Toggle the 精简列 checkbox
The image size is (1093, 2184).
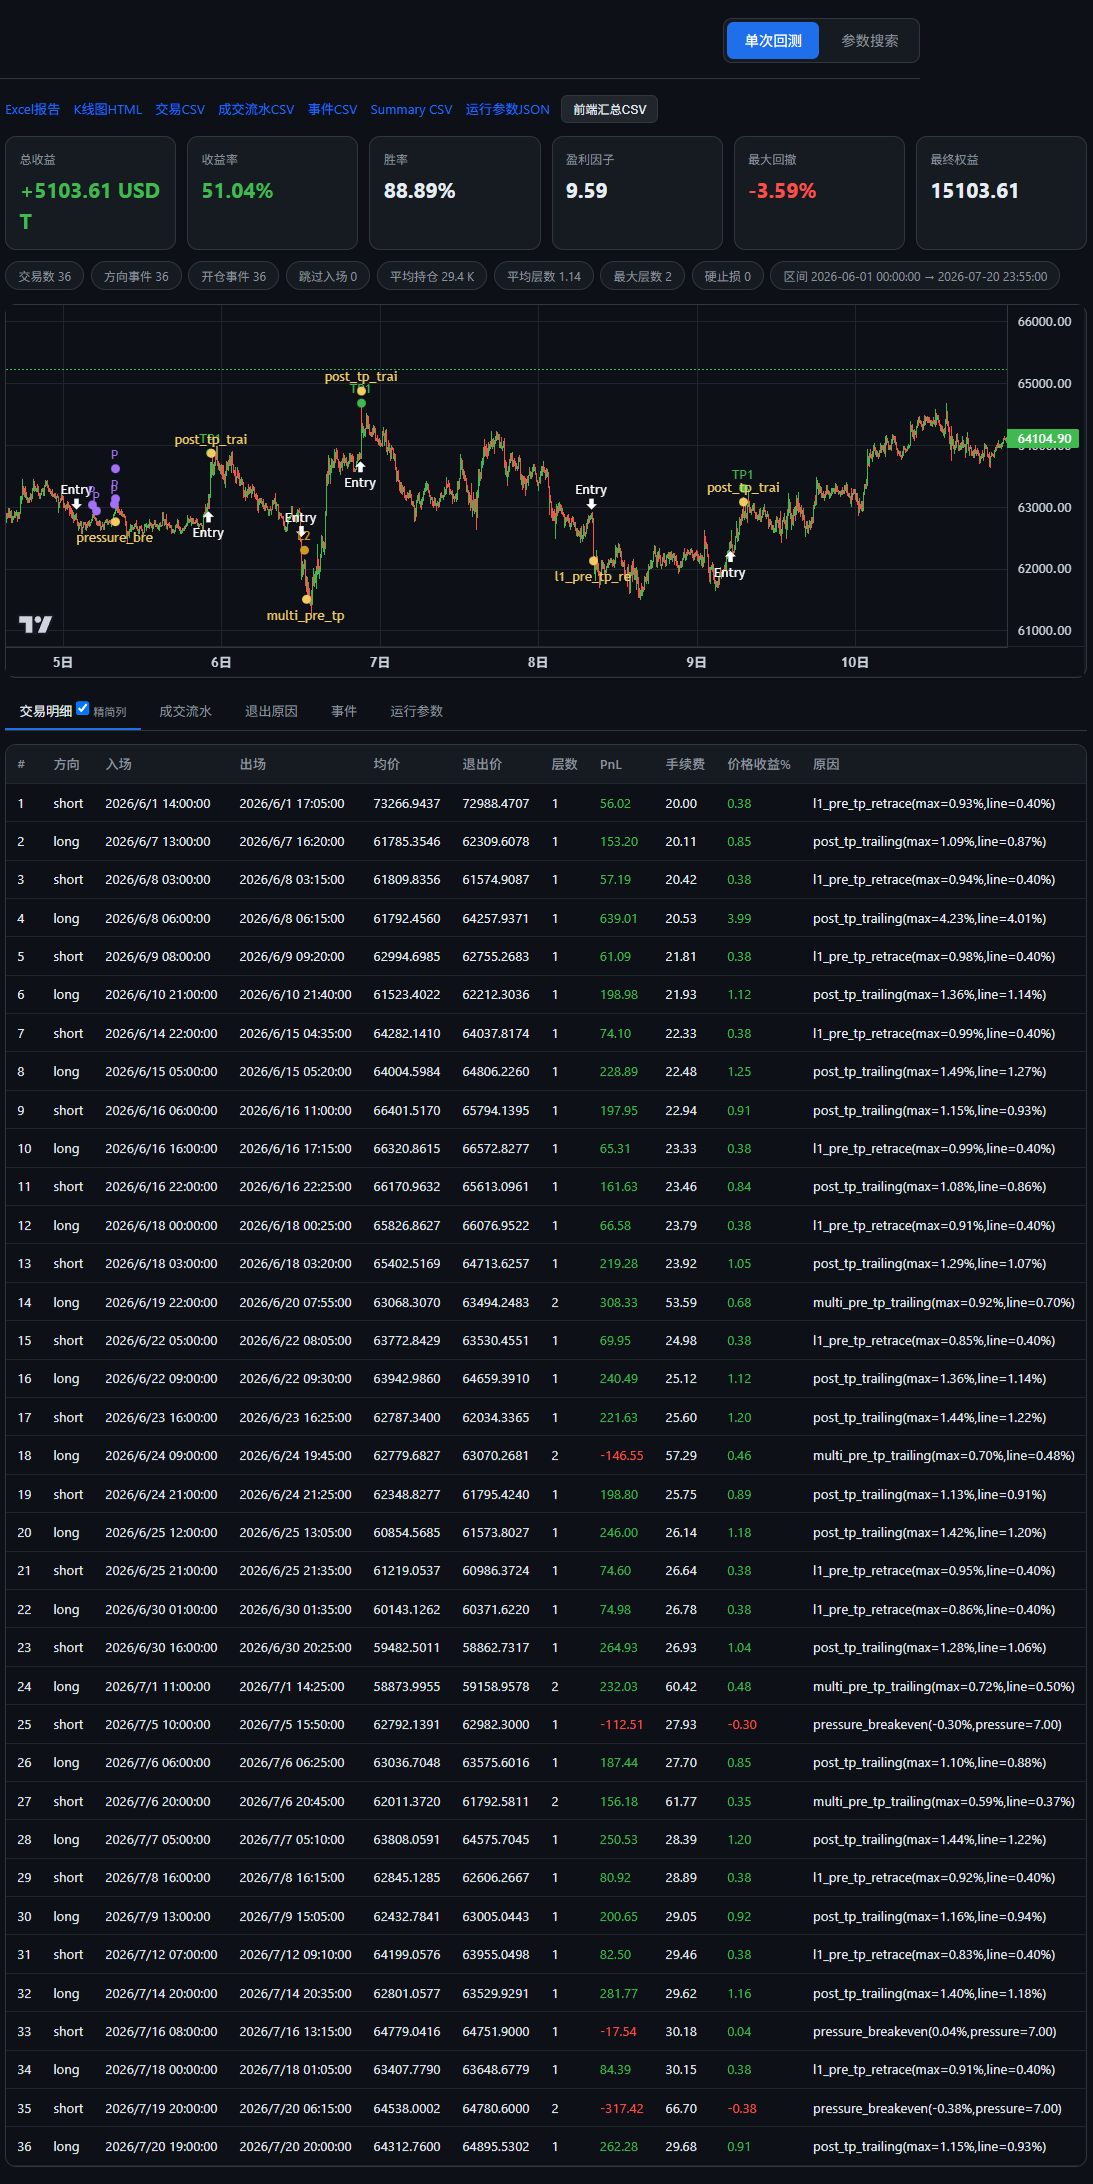83,708
